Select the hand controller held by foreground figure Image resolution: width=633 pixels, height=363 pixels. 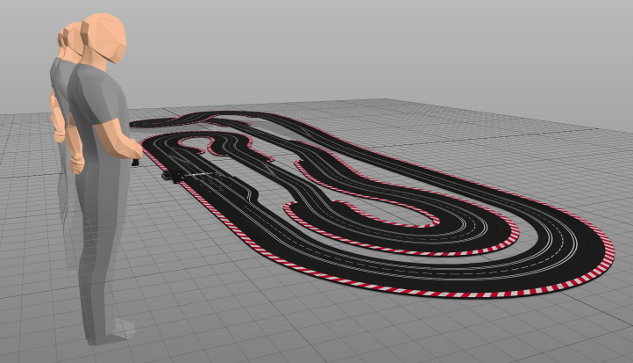point(136,162)
